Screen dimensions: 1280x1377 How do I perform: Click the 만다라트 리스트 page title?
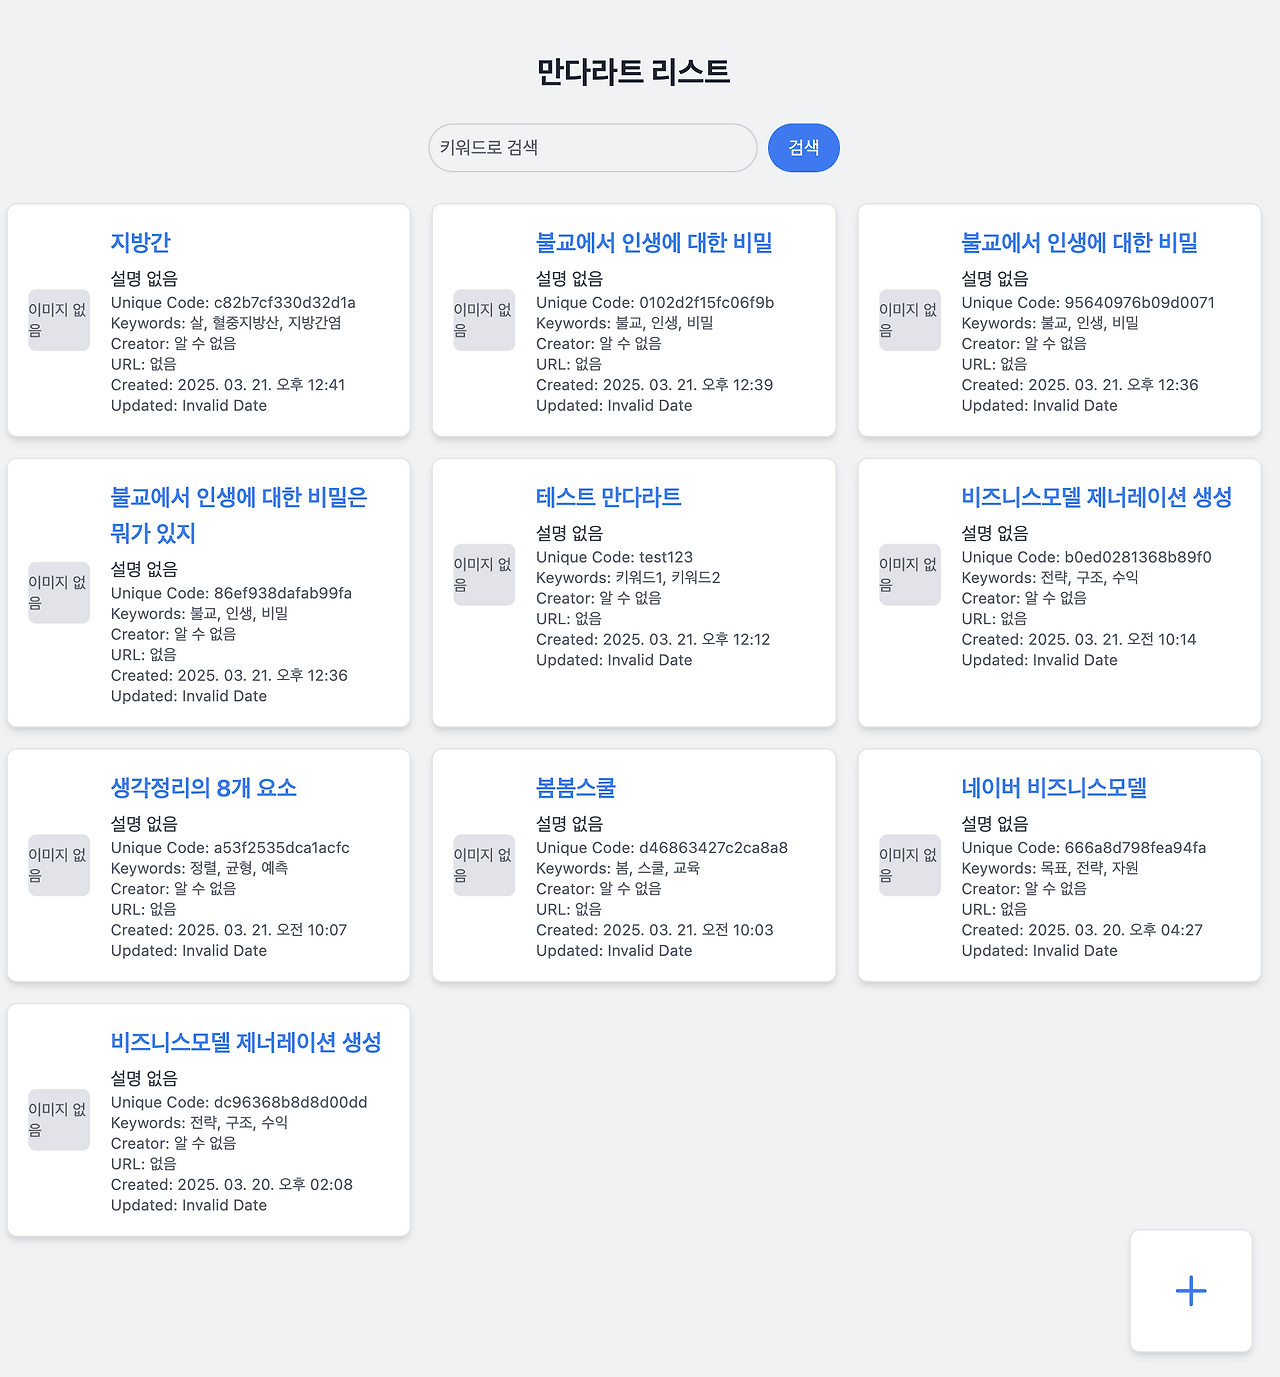click(x=633, y=71)
